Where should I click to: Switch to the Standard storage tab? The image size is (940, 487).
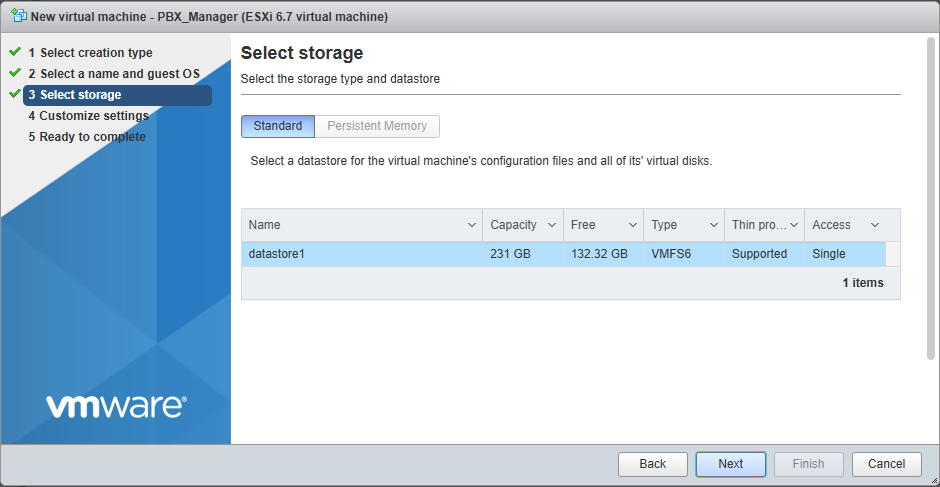pos(277,126)
